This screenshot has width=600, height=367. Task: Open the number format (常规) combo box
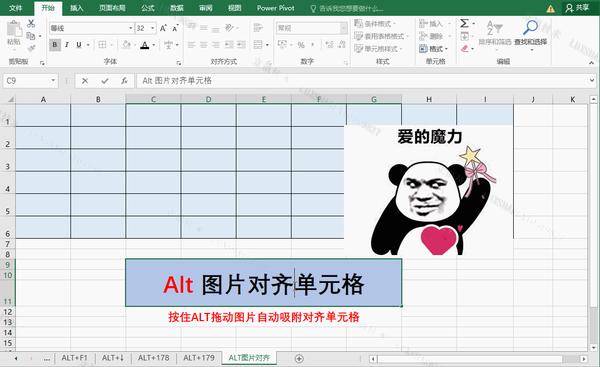(311, 28)
